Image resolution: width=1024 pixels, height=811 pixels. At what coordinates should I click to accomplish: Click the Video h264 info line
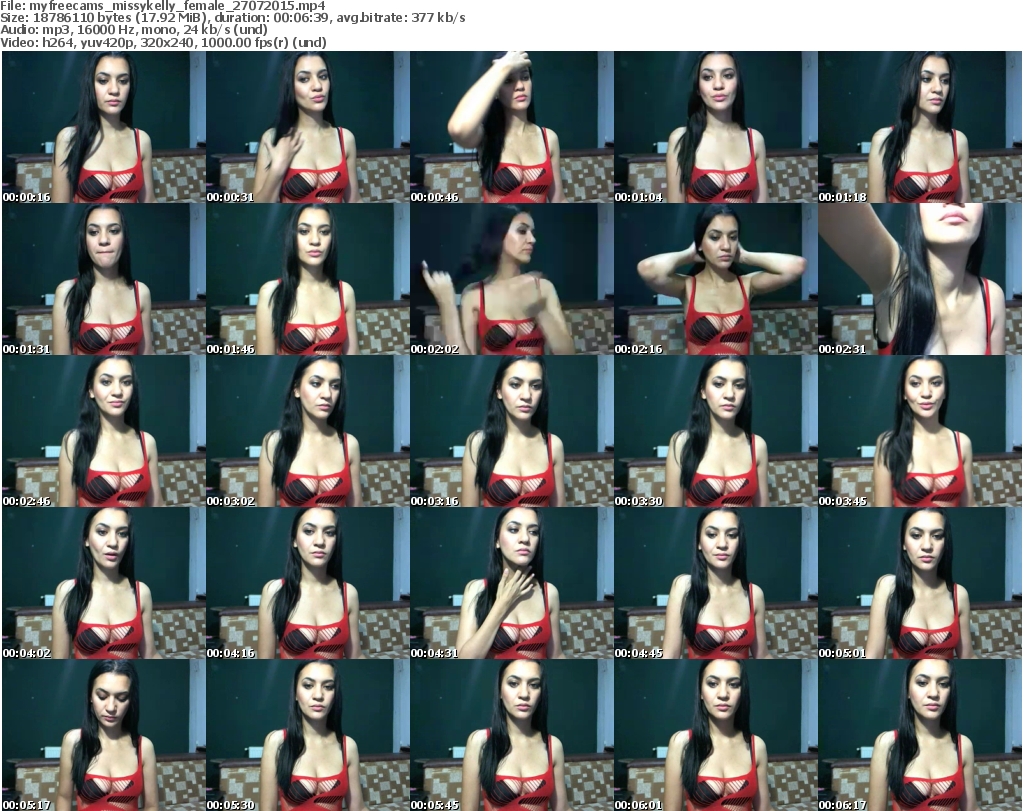click(163, 42)
